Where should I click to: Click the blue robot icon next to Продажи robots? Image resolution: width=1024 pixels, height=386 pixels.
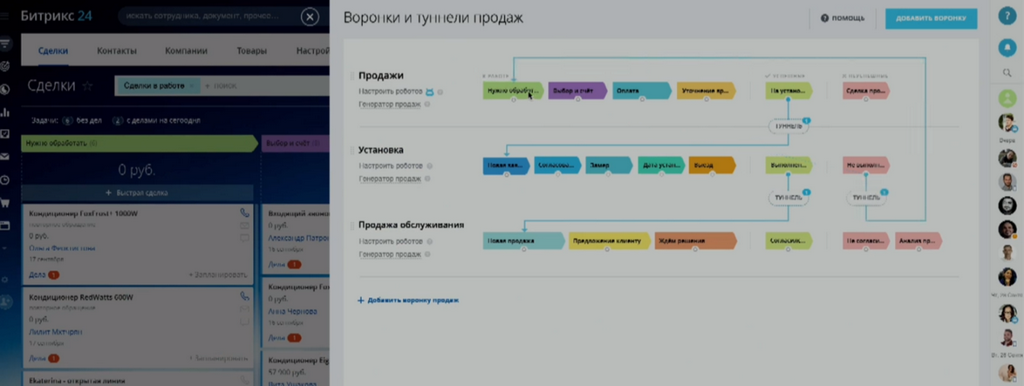click(x=430, y=92)
